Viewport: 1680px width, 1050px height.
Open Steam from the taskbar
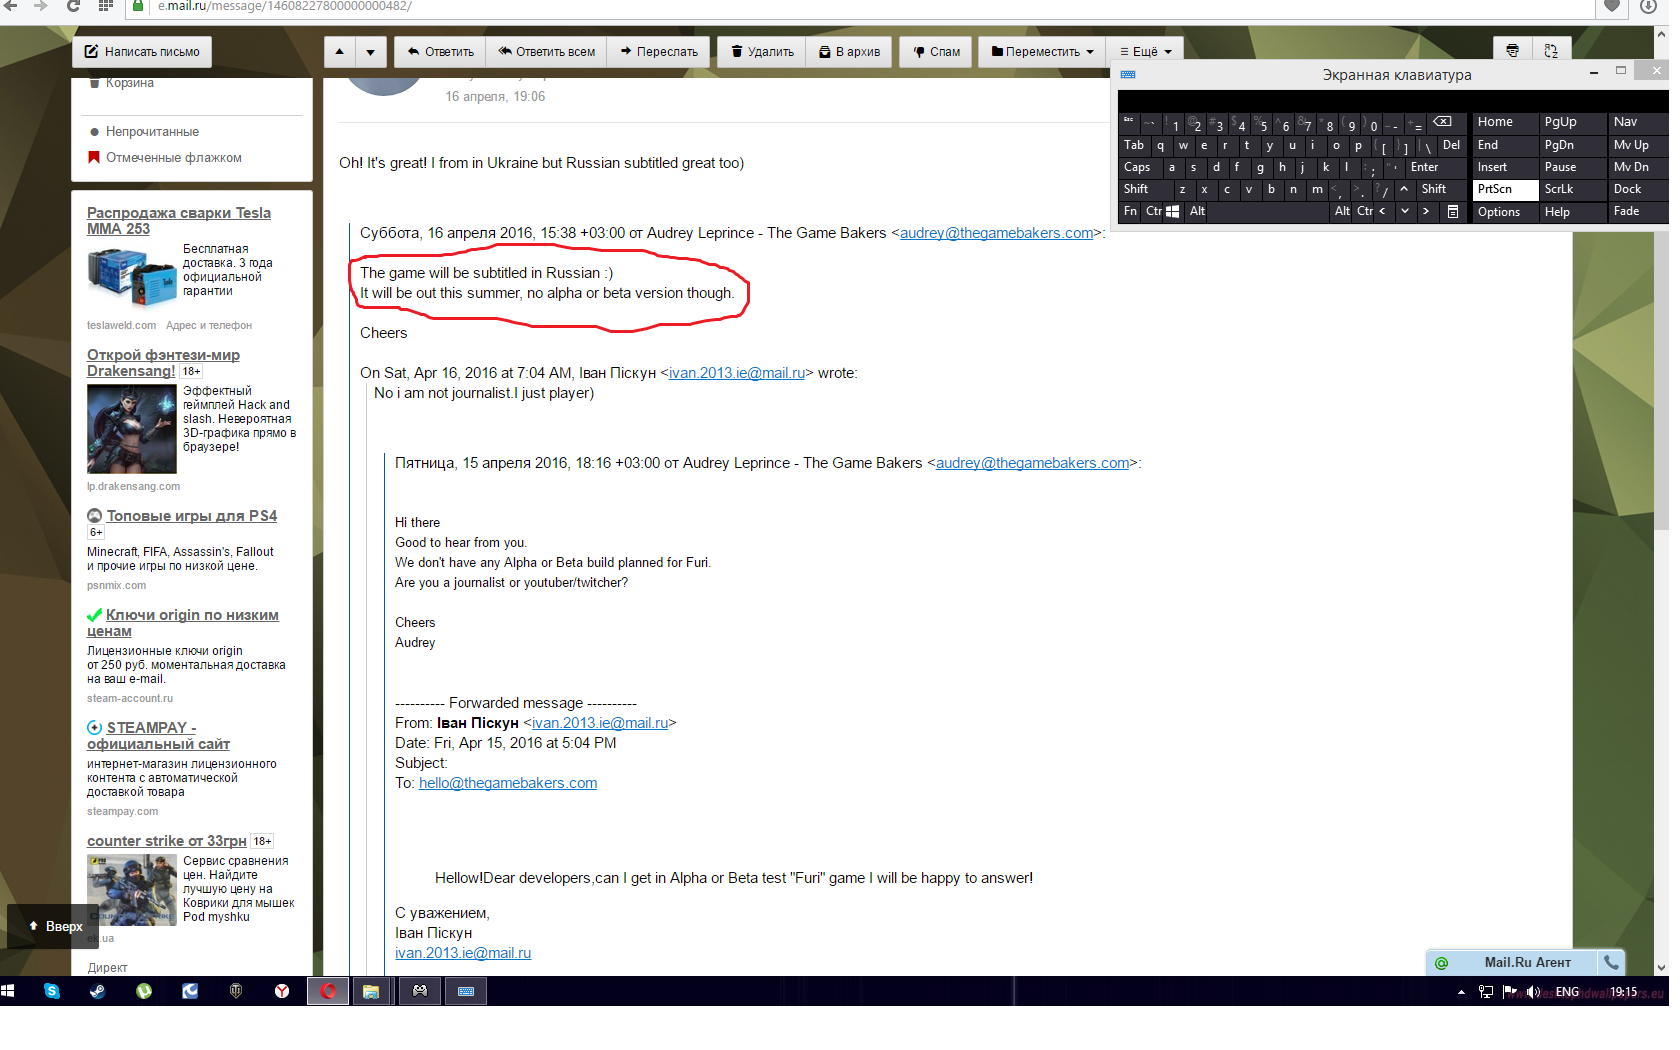pos(98,991)
